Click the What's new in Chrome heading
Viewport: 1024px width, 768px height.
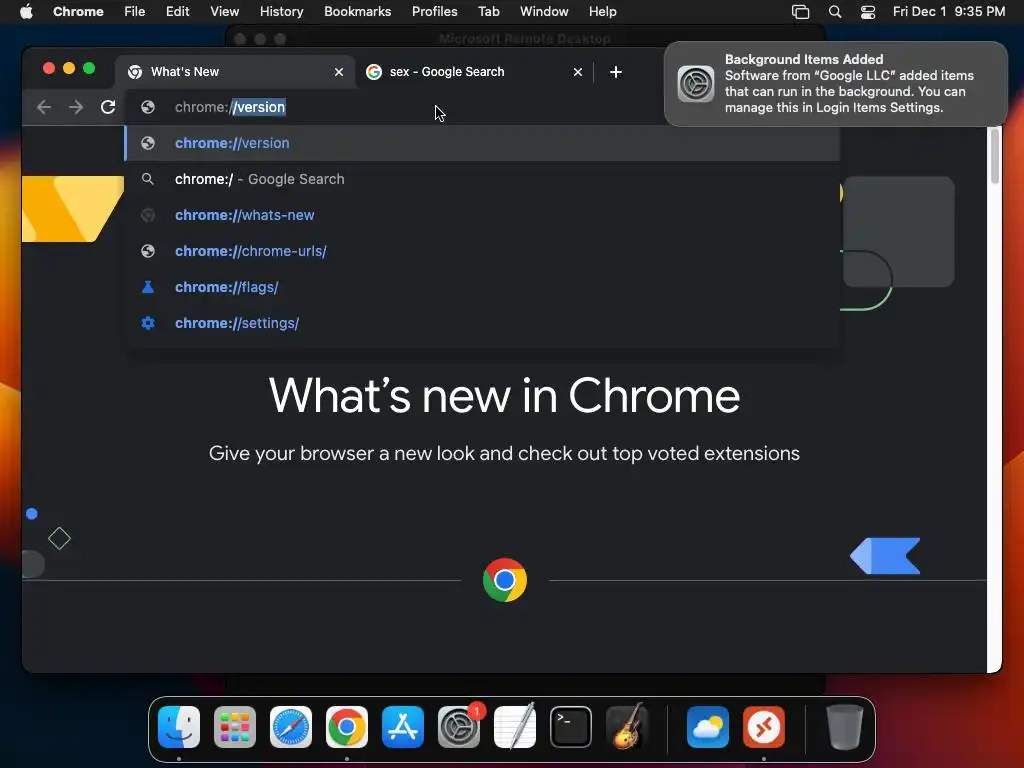coord(504,396)
